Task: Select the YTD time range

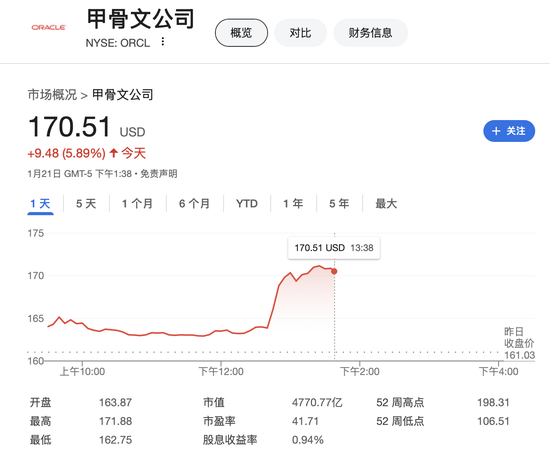Action: 247,204
